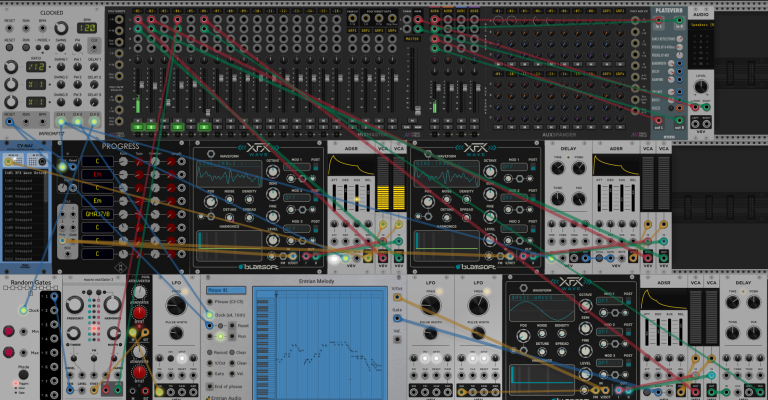768x400 pixels.
Task: Toggle the Mode button on Random Gates
Action: click(x=23, y=374)
